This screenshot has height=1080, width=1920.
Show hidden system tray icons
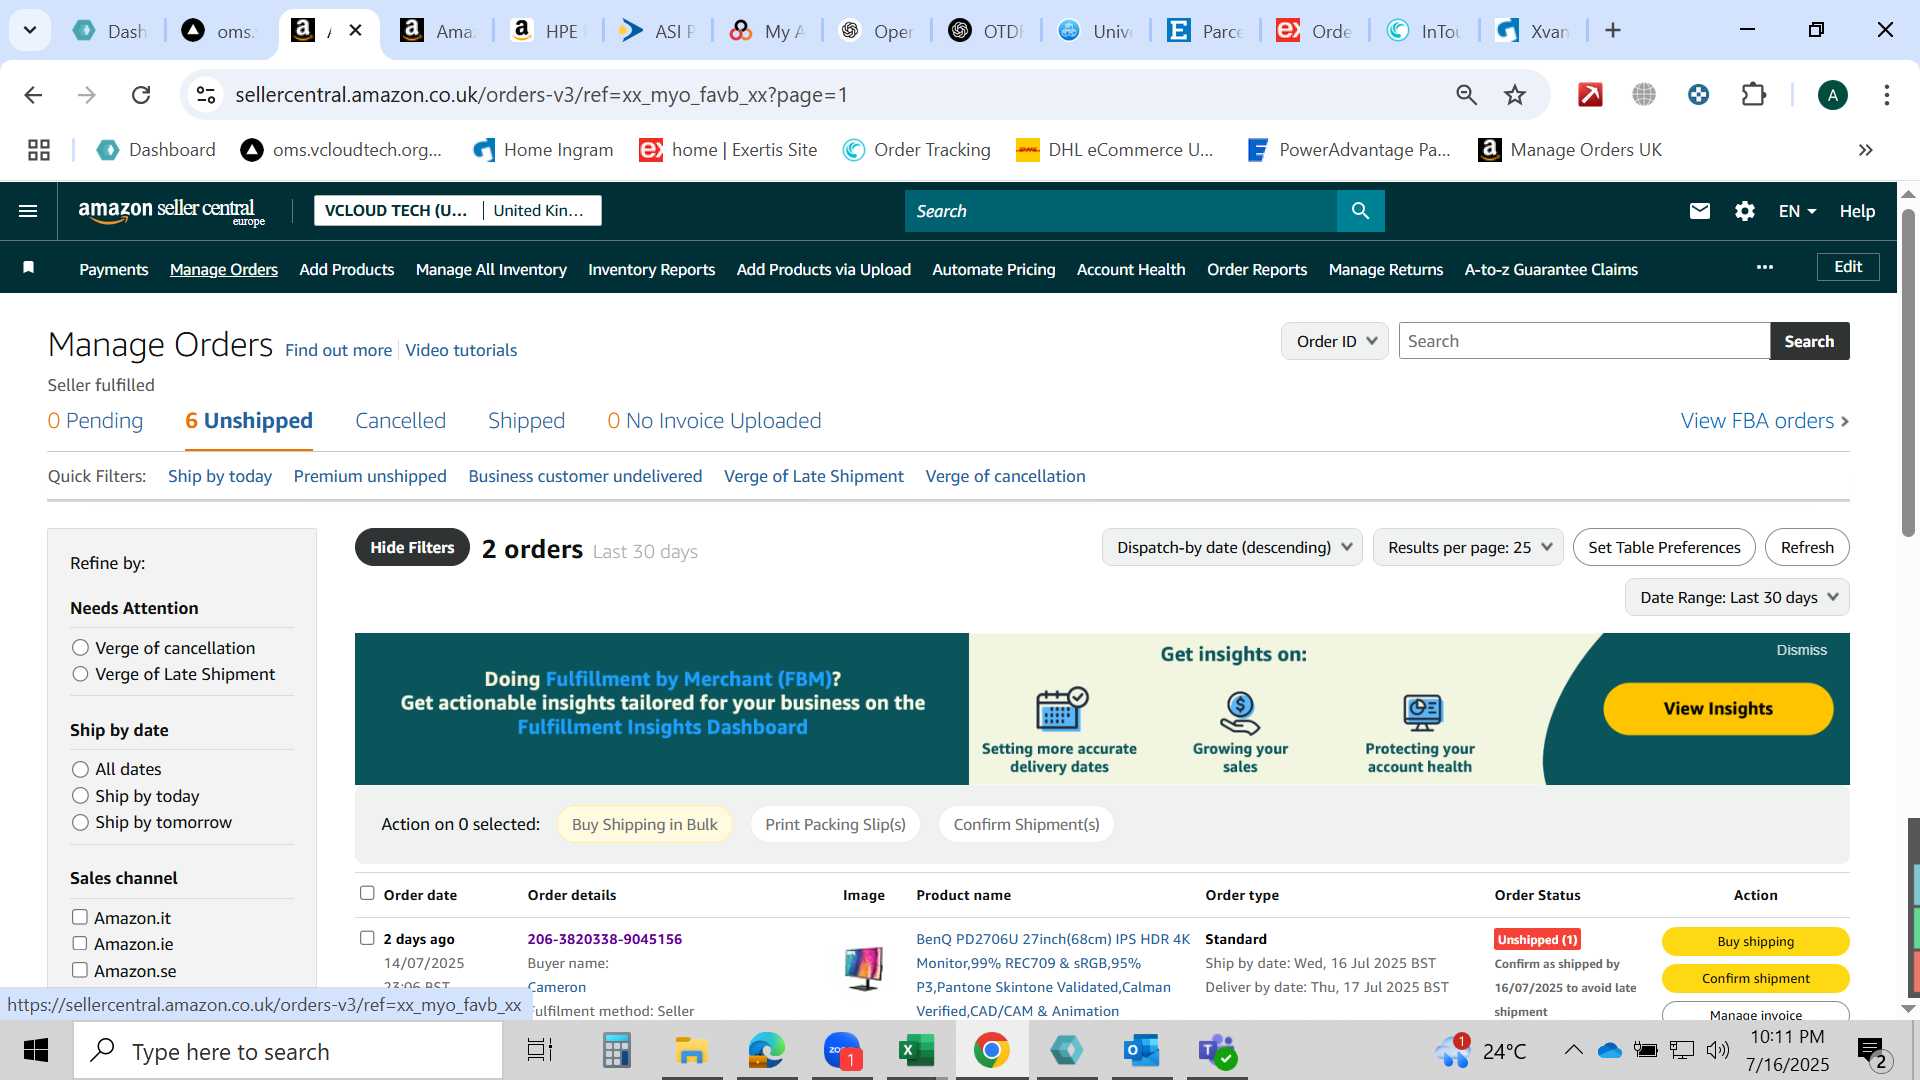[x=1573, y=1050]
